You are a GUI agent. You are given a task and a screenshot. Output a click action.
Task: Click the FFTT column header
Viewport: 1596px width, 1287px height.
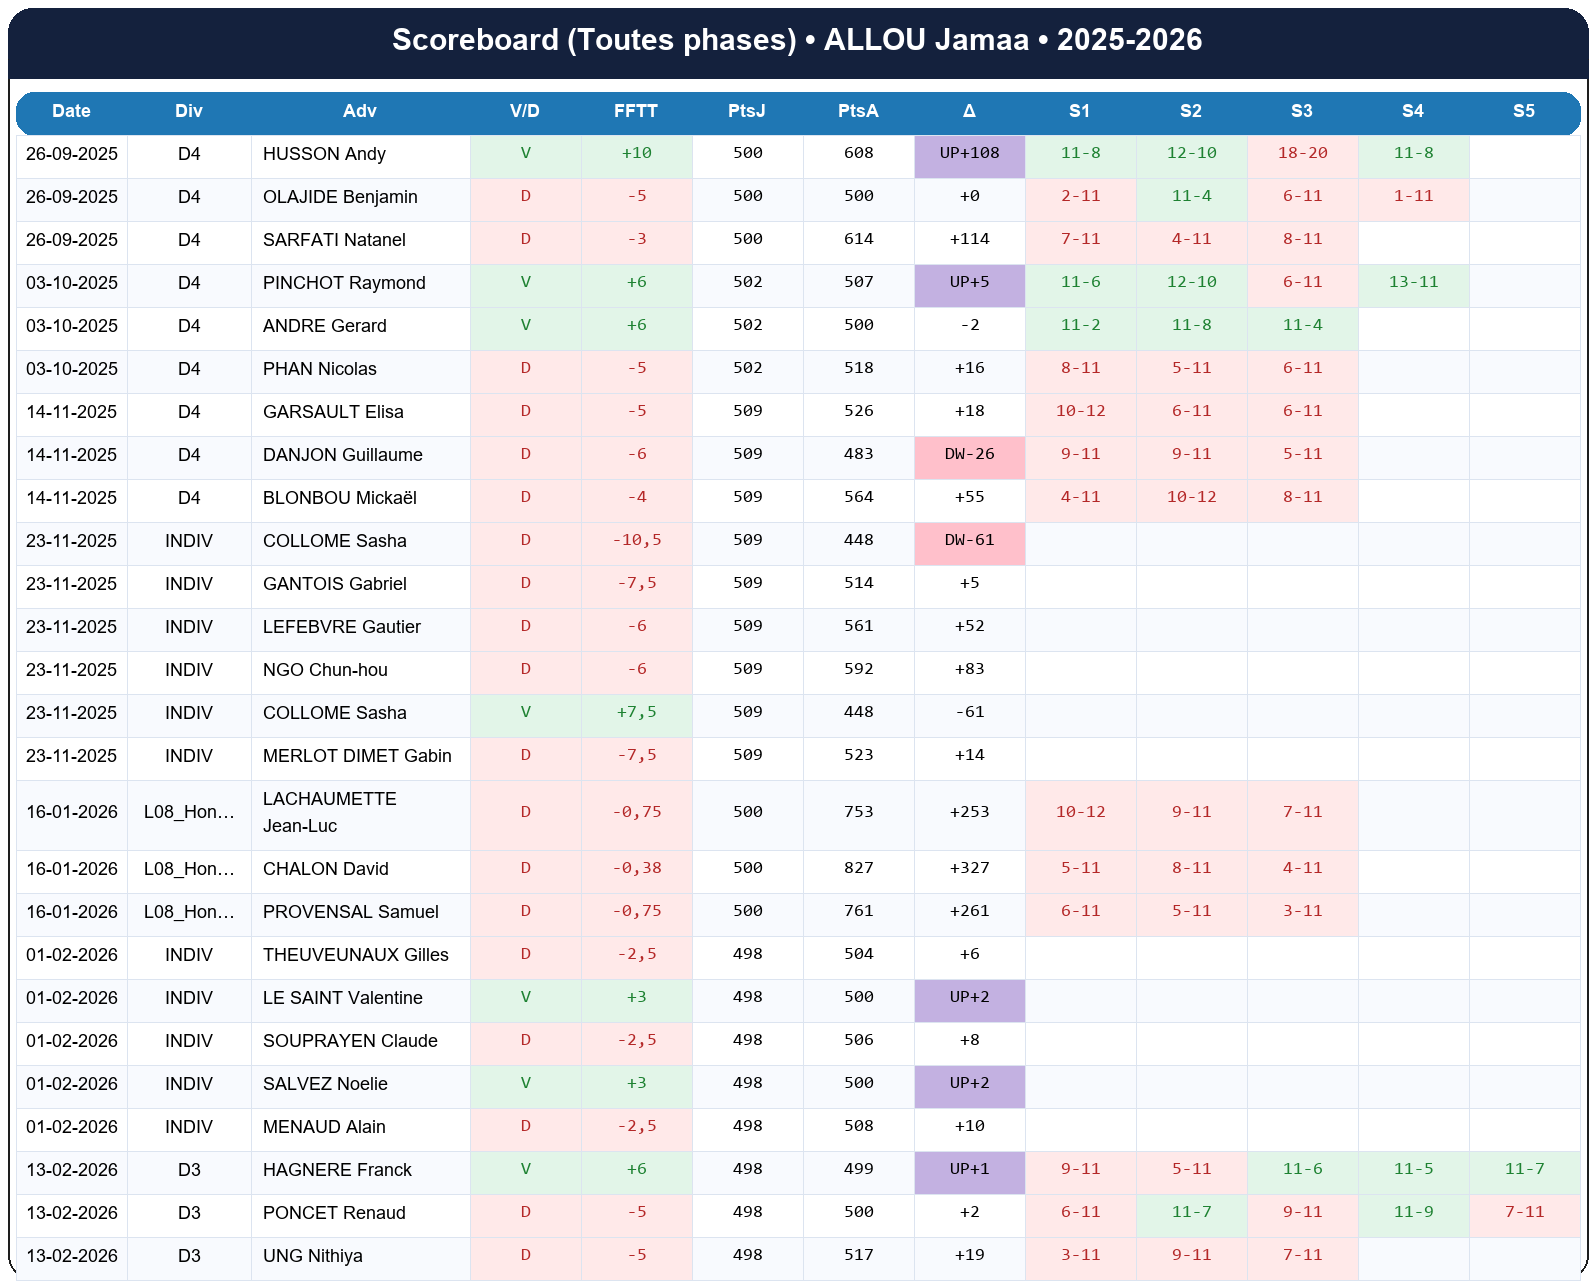click(x=636, y=111)
